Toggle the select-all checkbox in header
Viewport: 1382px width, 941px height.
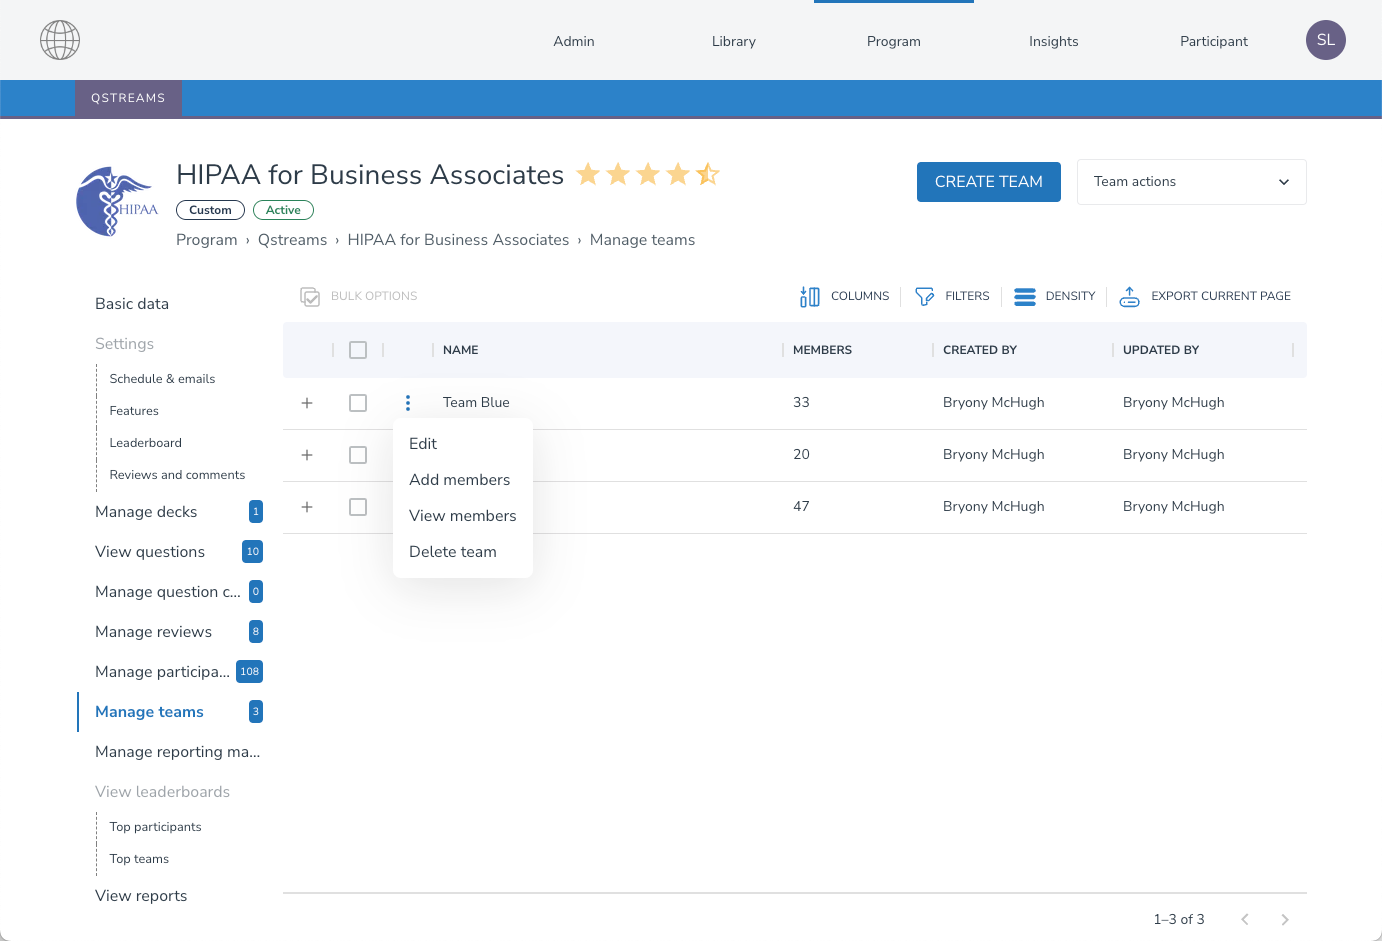[358, 350]
